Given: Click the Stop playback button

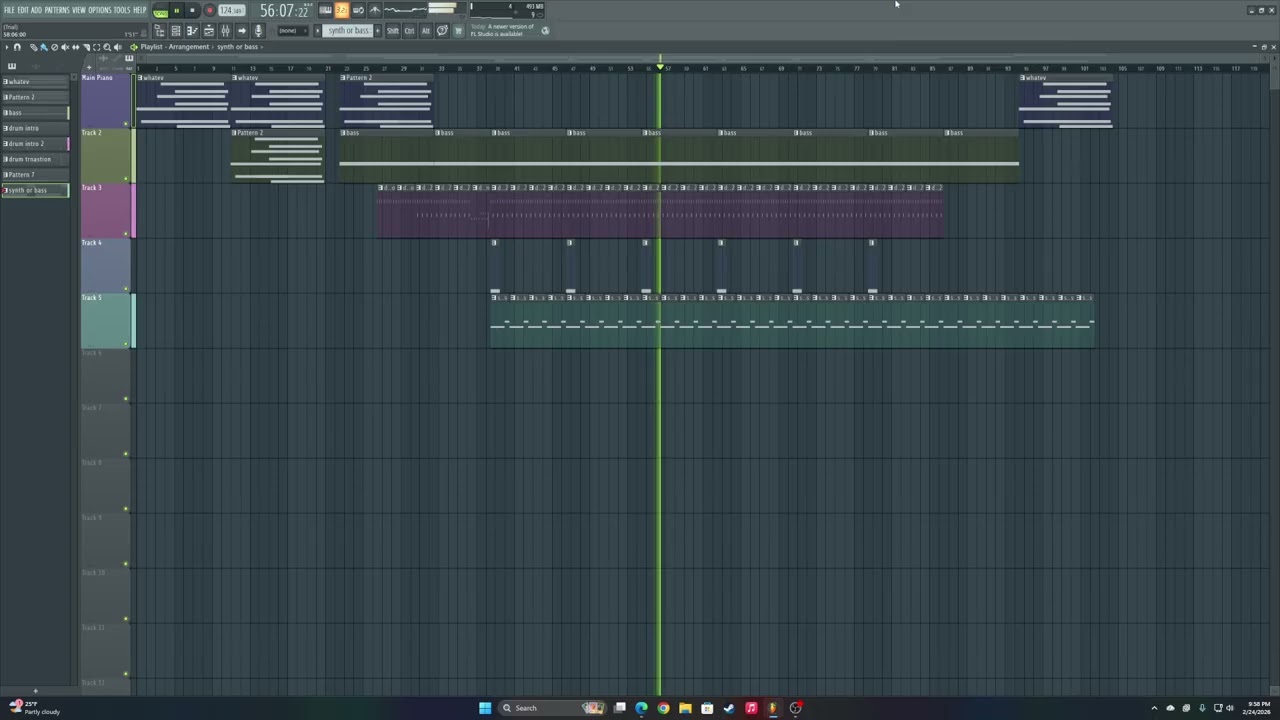Looking at the screenshot, I should tap(192, 11).
